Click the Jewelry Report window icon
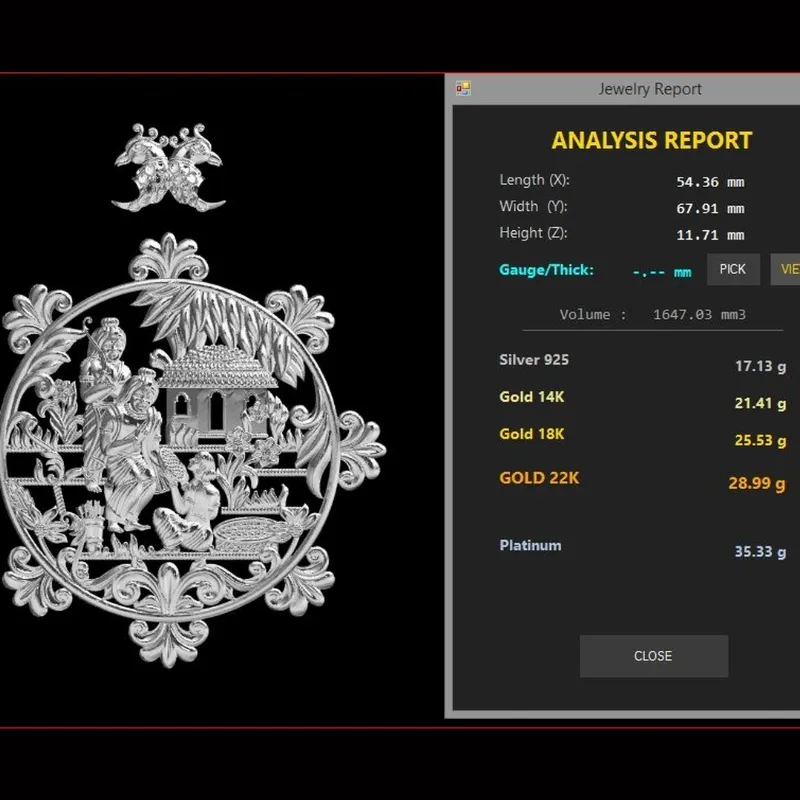This screenshot has height=800, width=800. (463, 88)
